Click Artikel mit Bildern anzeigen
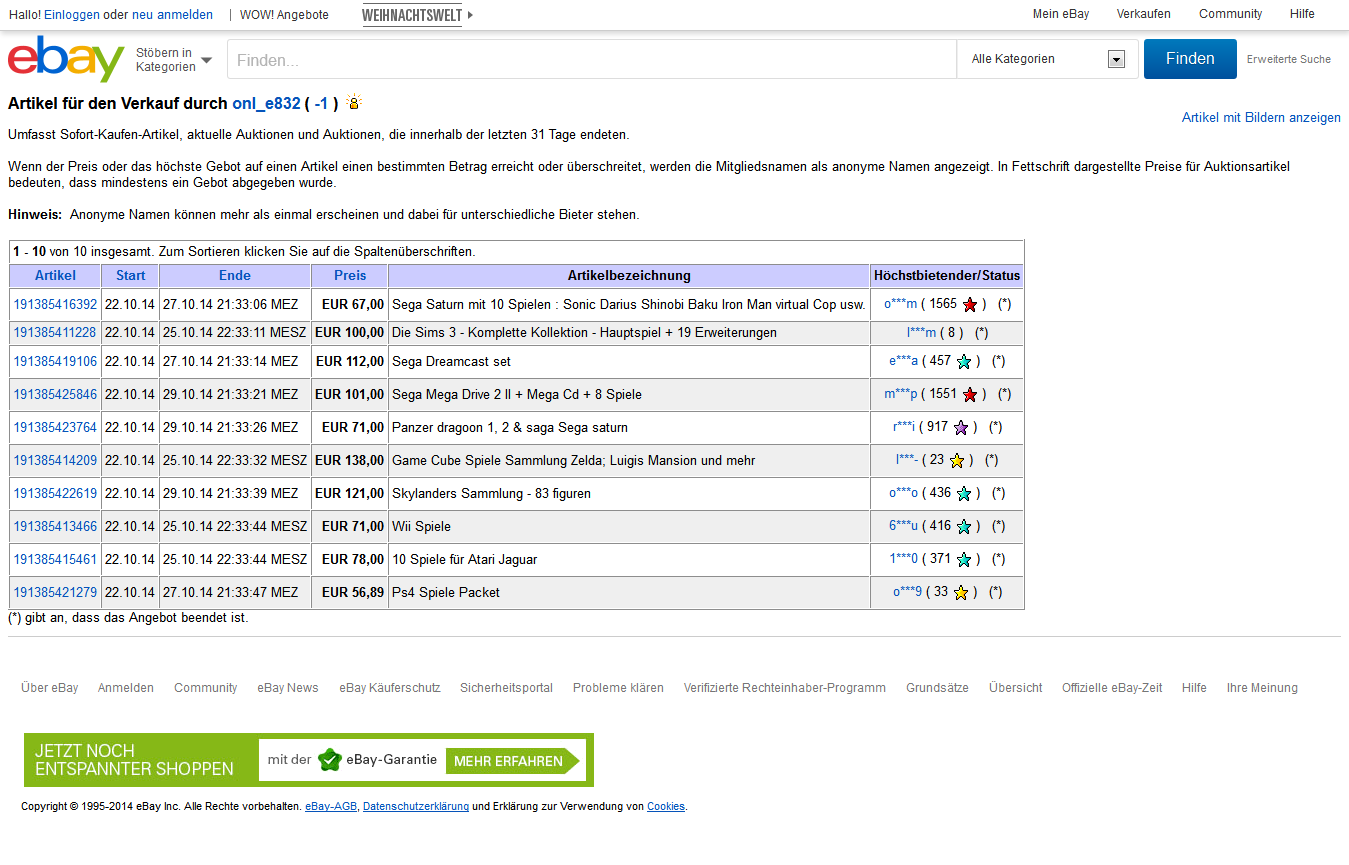The image size is (1349, 865). pyautogui.click(x=1261, y=118)
